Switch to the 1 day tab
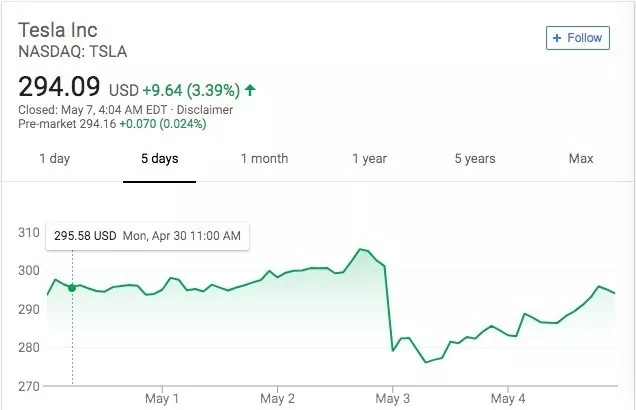This screenshot has height=410, width=636. (x=54, y=158)
